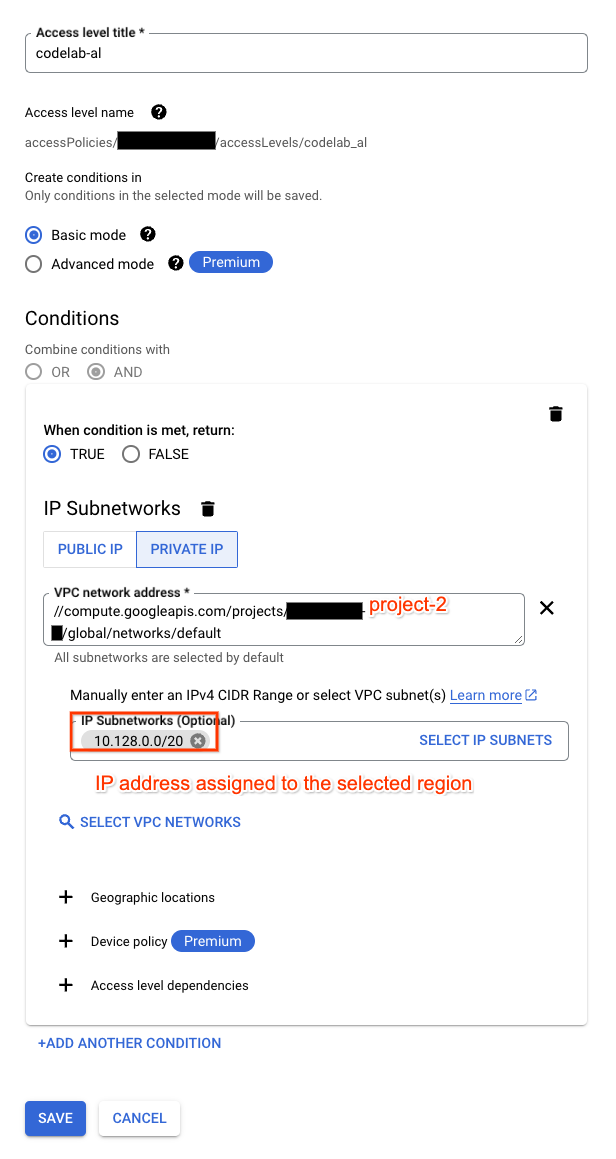The height and width of the screenshot is (1159, 616).
Task: Select the PRIVATE IP tab
Action: tap(186, 548)
